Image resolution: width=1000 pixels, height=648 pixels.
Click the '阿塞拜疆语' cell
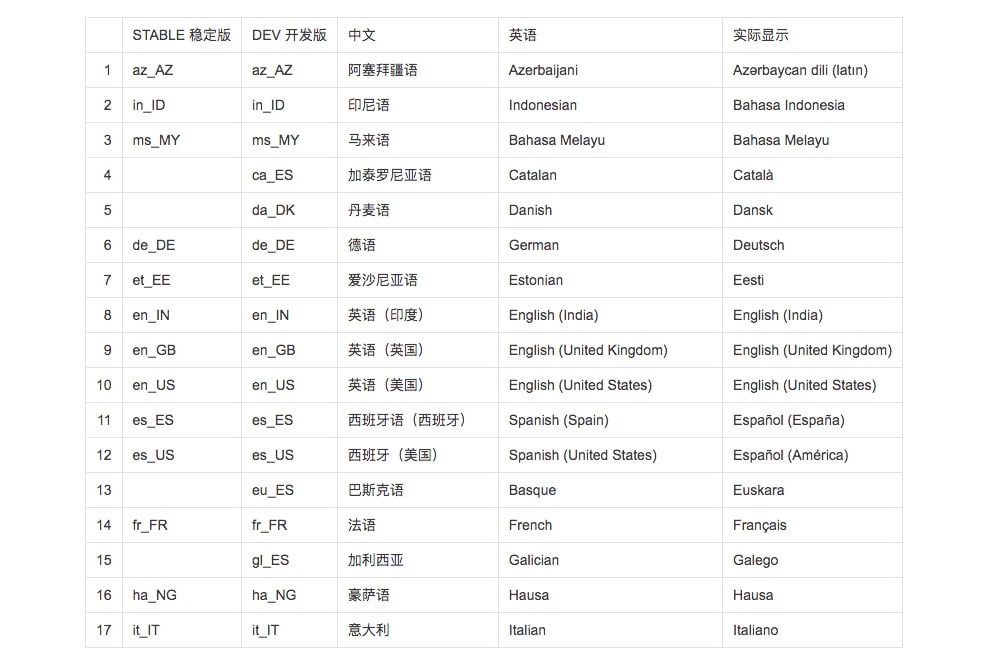tap(418, 70)
